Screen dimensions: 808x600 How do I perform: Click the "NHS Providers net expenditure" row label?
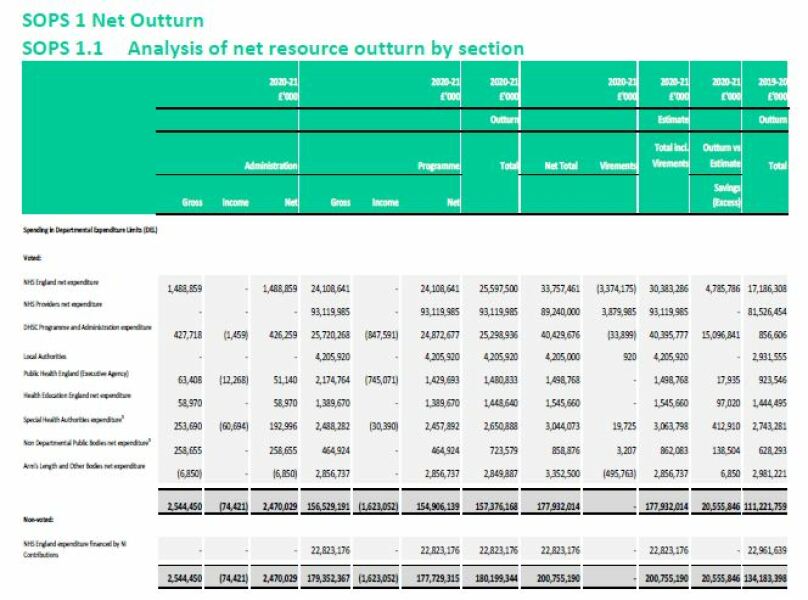coord(64,303)
